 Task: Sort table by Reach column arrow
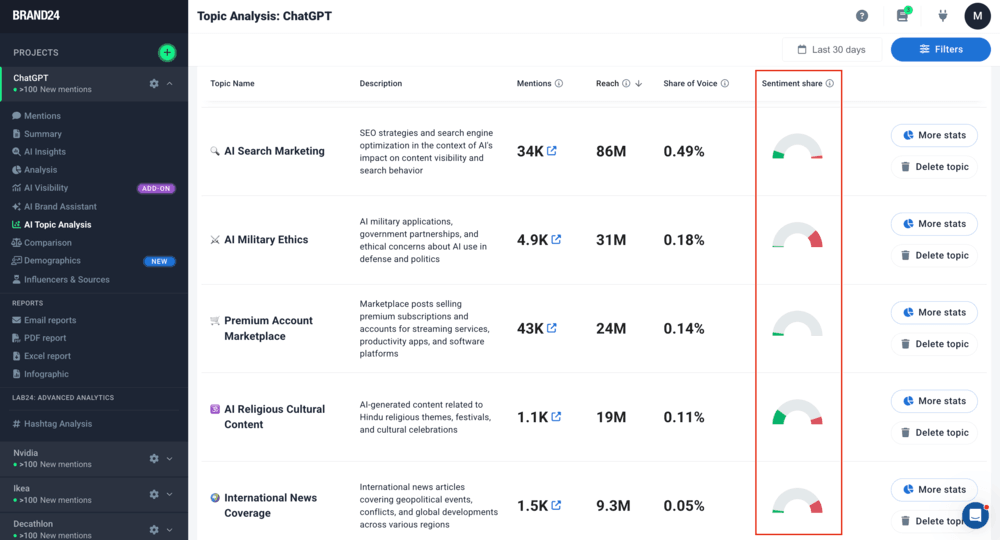[639, 84]
